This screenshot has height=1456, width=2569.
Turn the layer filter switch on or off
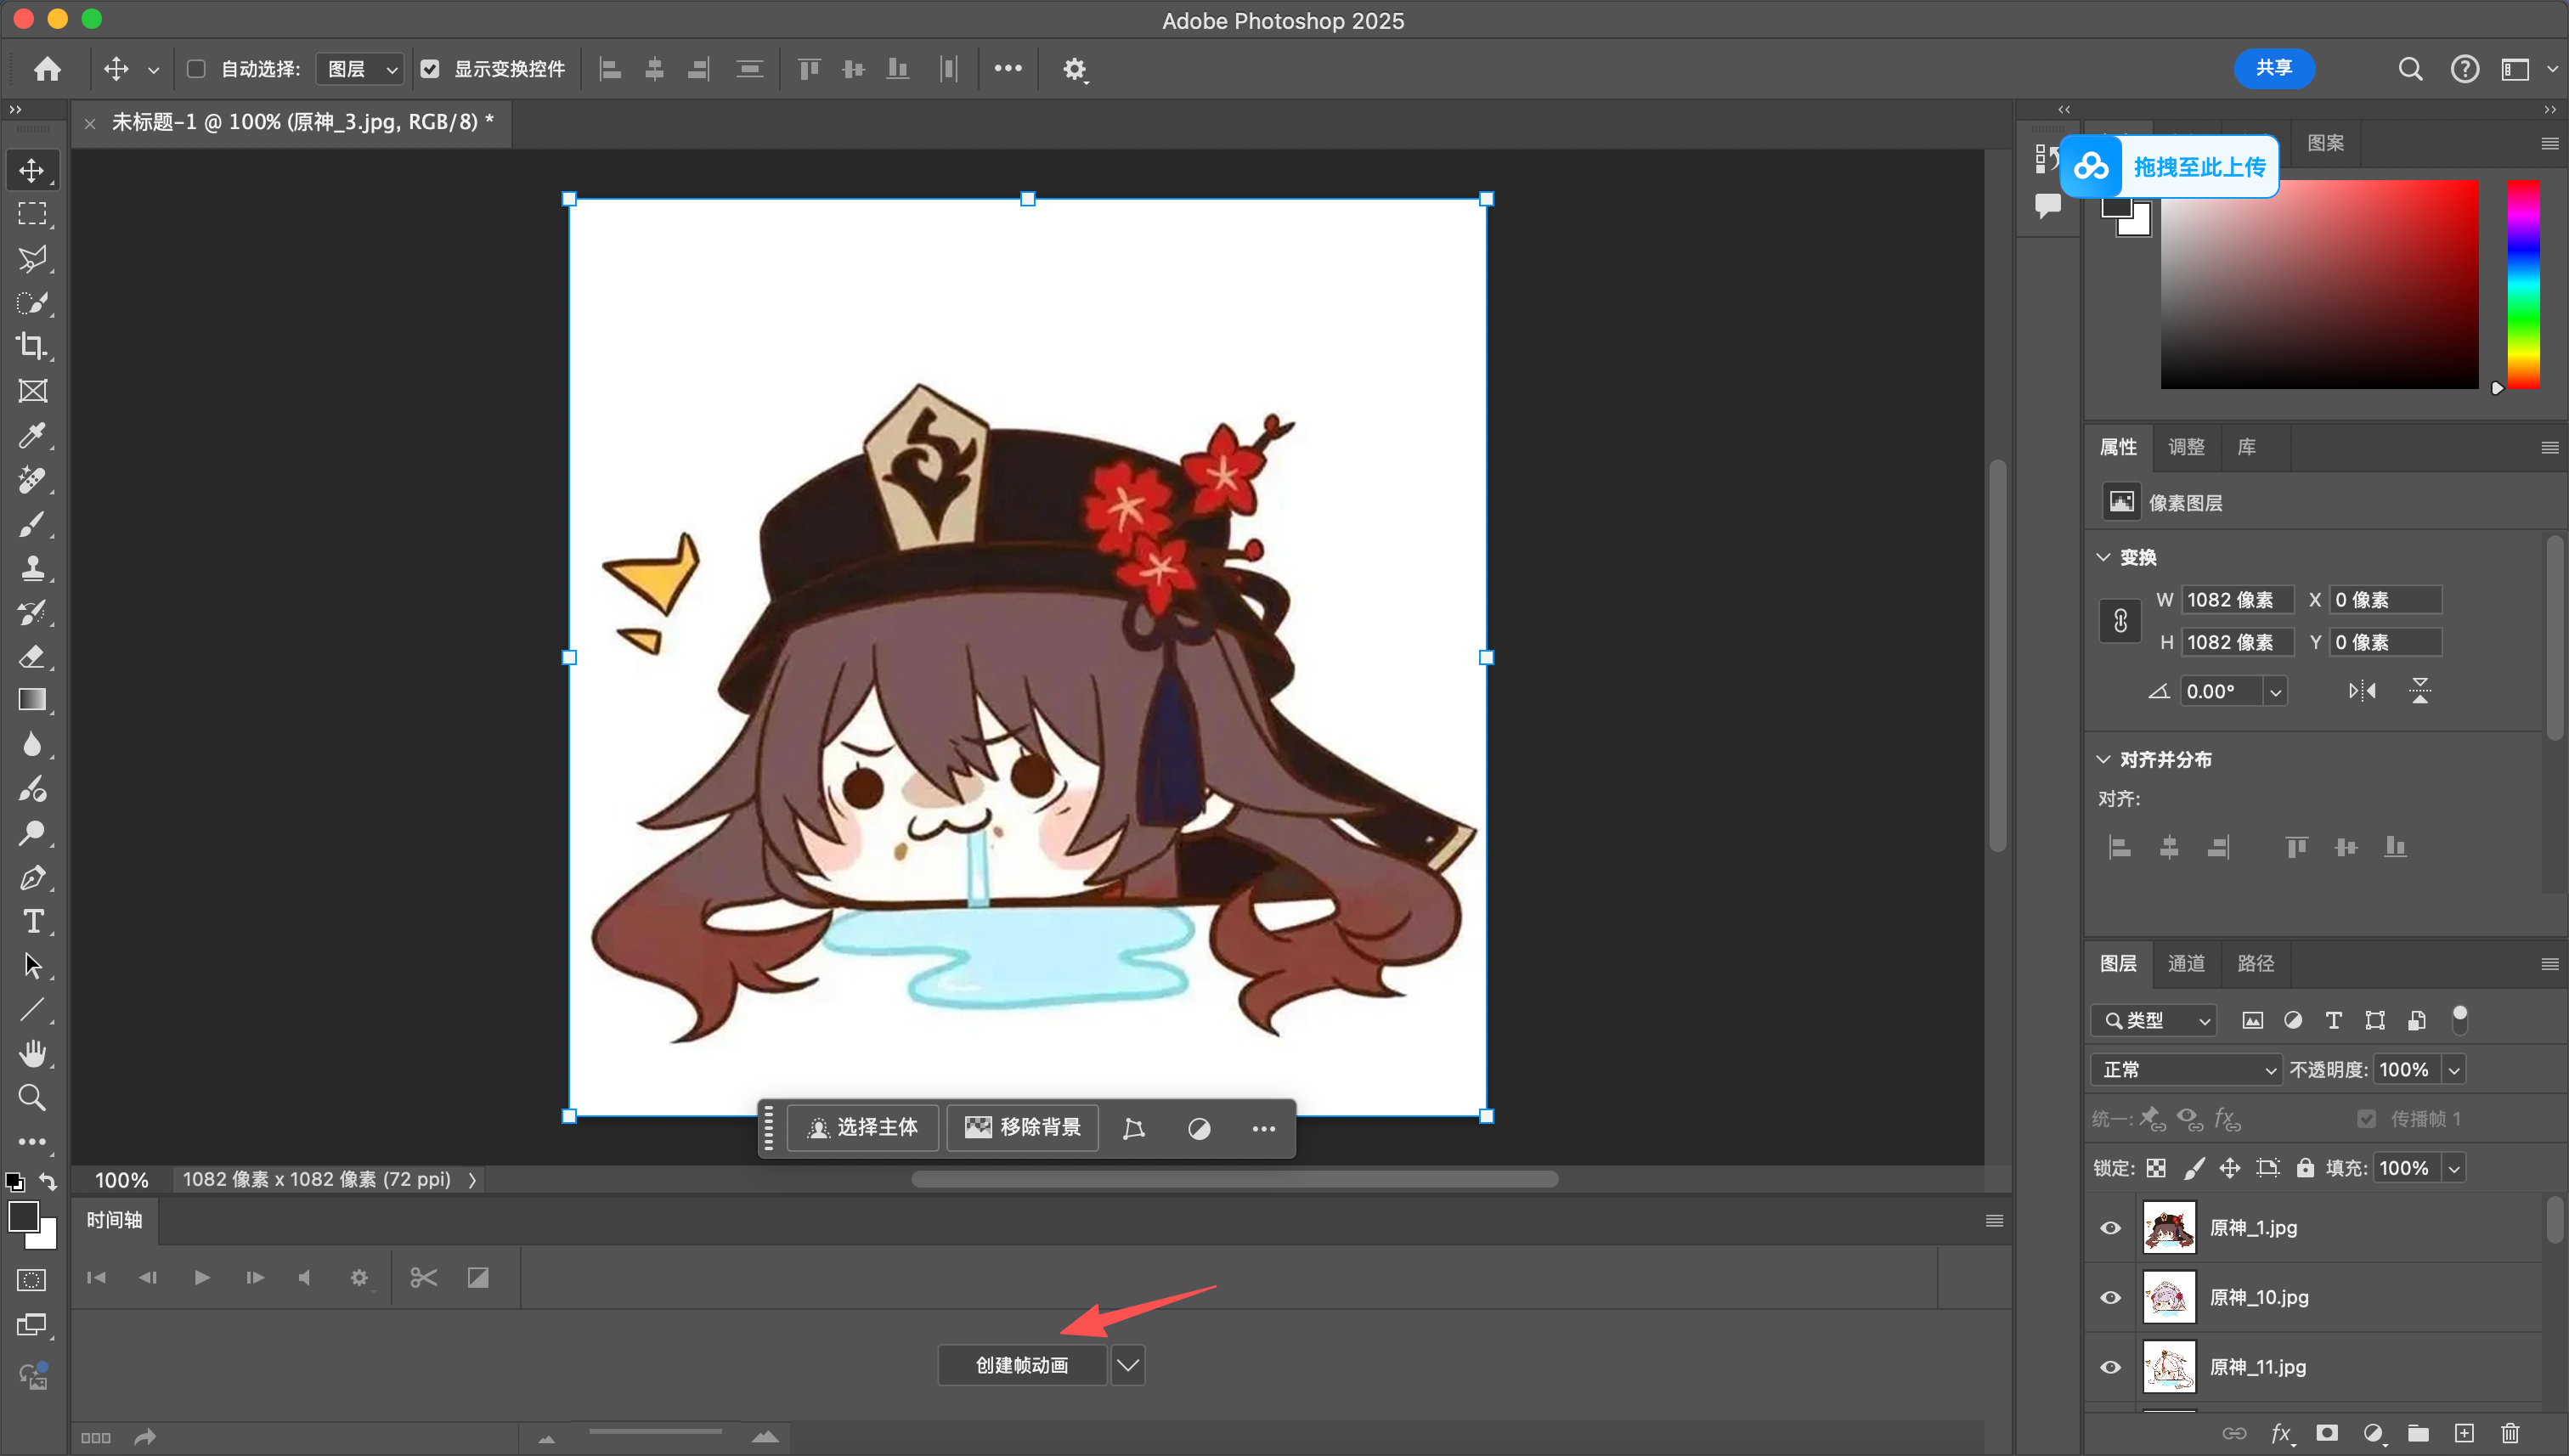click(x=2460, y=1020)
